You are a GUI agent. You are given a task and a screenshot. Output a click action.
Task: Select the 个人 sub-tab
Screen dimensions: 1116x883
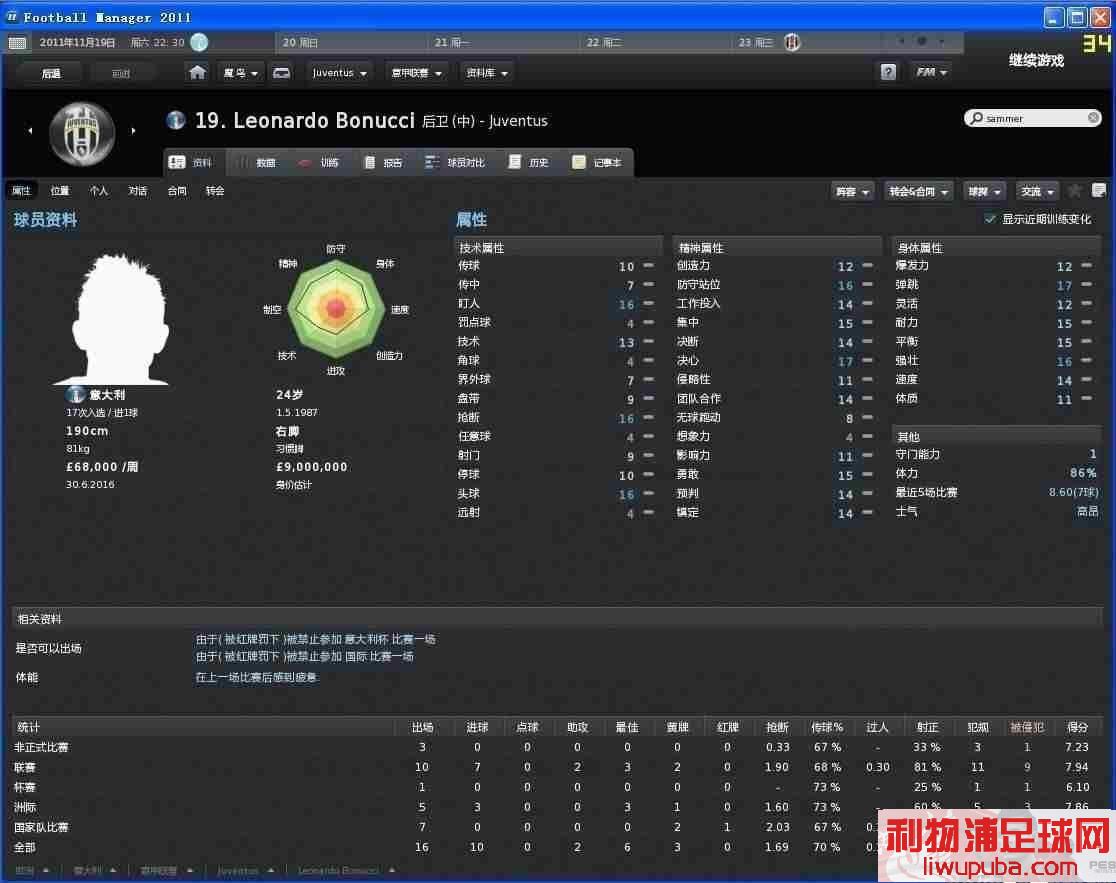(98, 191)
